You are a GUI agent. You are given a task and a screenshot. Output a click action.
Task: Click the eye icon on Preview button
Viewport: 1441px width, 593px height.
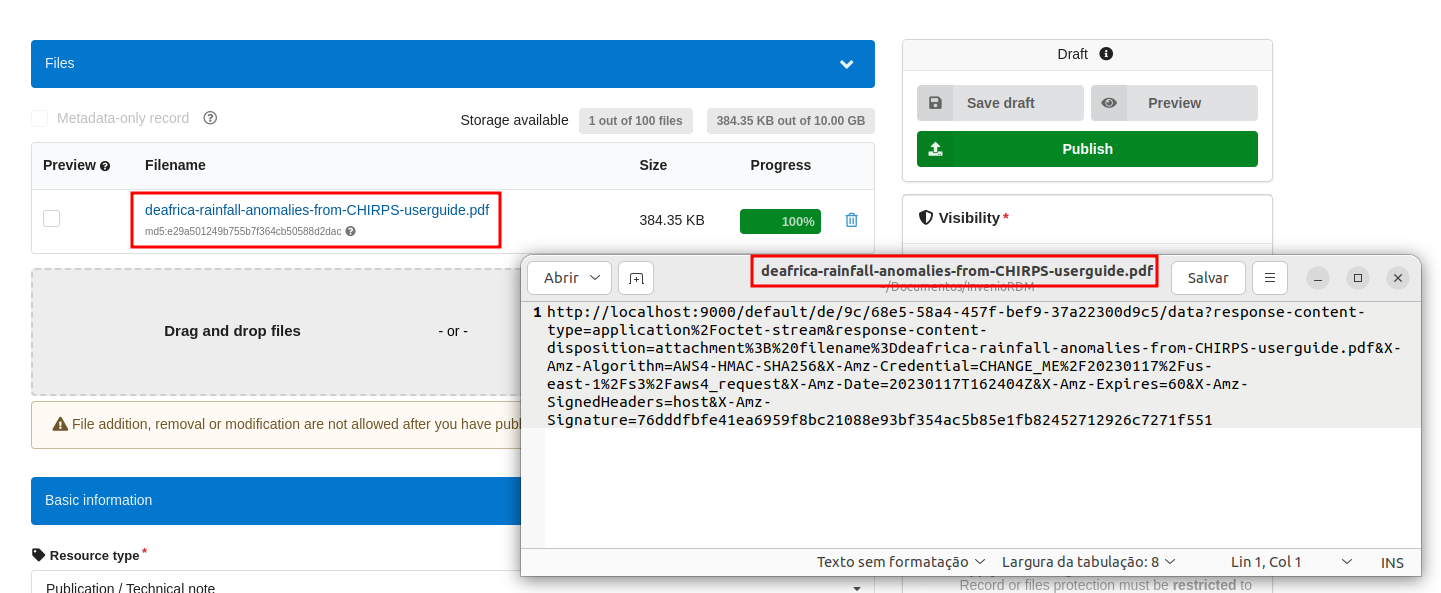point(1109,102)
